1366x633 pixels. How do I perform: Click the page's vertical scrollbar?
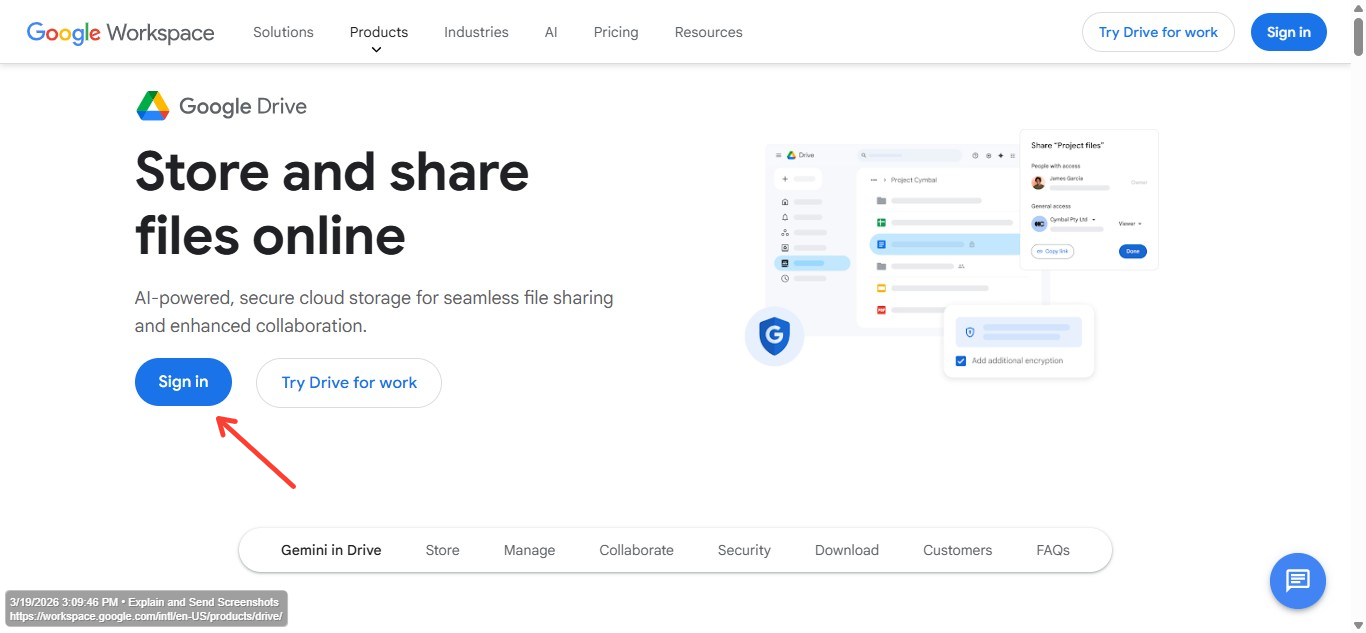click(1358, 300)
